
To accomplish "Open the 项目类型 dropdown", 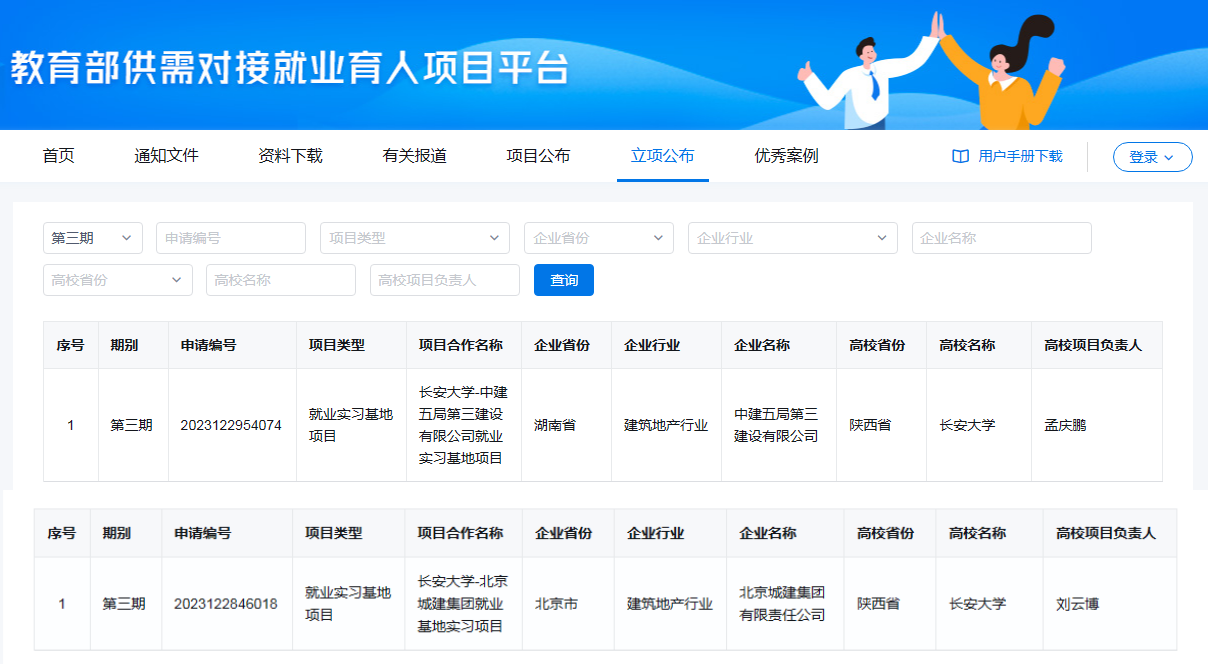I will pos(414,238).
